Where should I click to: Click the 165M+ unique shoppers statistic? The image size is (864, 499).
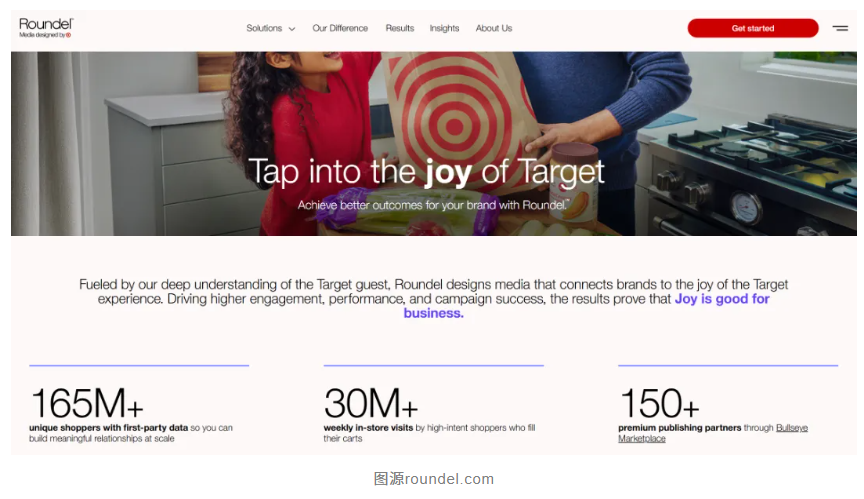87,403
